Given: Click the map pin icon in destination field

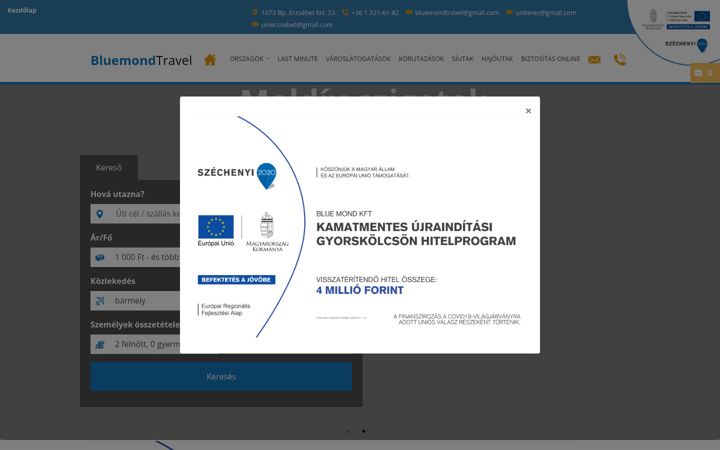Looking at the screenshot, I should tap(100, 214).
